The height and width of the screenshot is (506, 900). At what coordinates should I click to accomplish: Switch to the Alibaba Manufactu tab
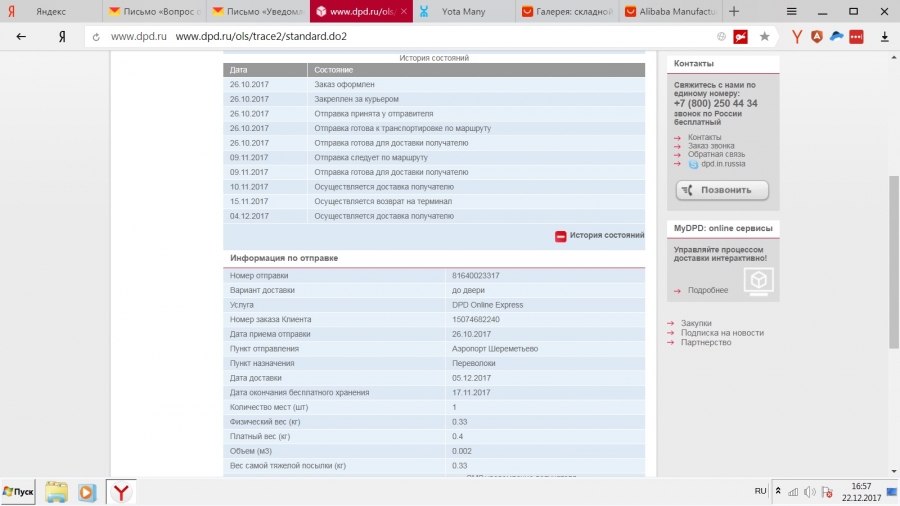pyautogui.click(x=670, y=11)
